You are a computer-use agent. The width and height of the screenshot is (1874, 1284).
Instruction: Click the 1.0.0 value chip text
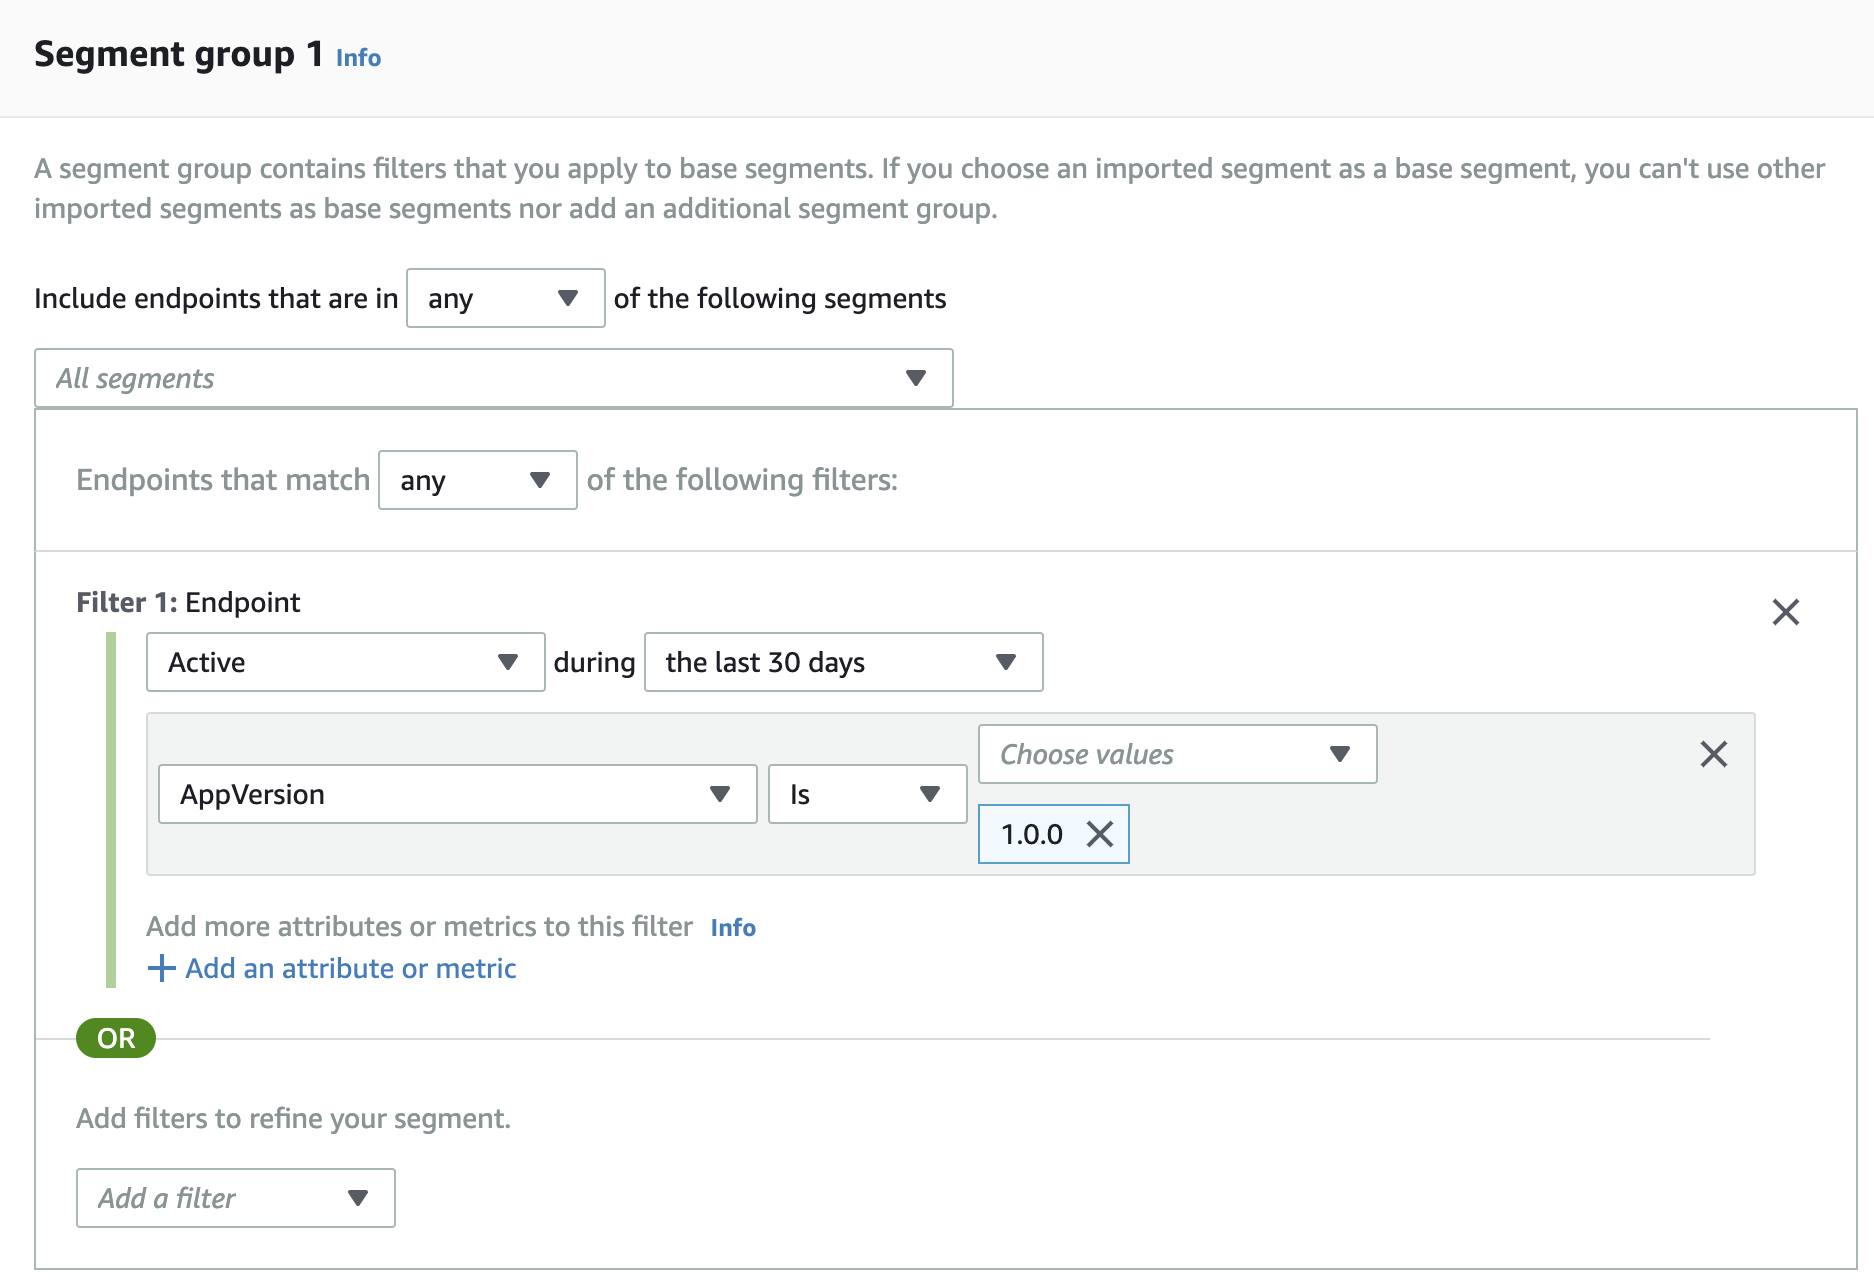(1031, 834)
